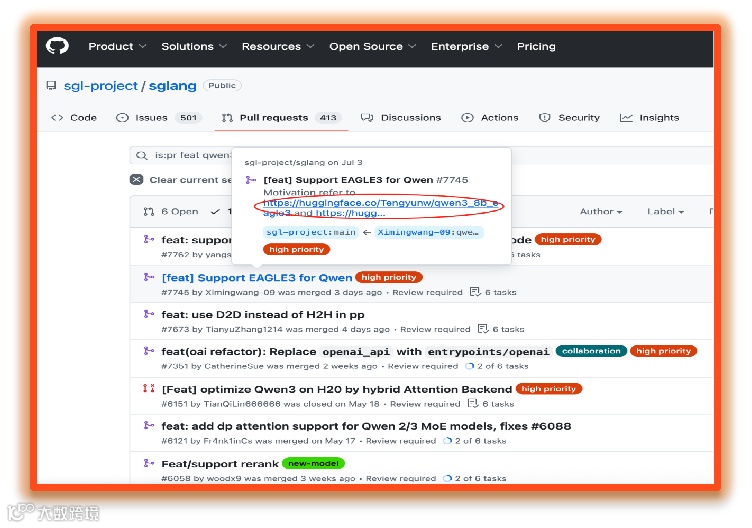Click the sgl-project:main branch label

(311, 232)
